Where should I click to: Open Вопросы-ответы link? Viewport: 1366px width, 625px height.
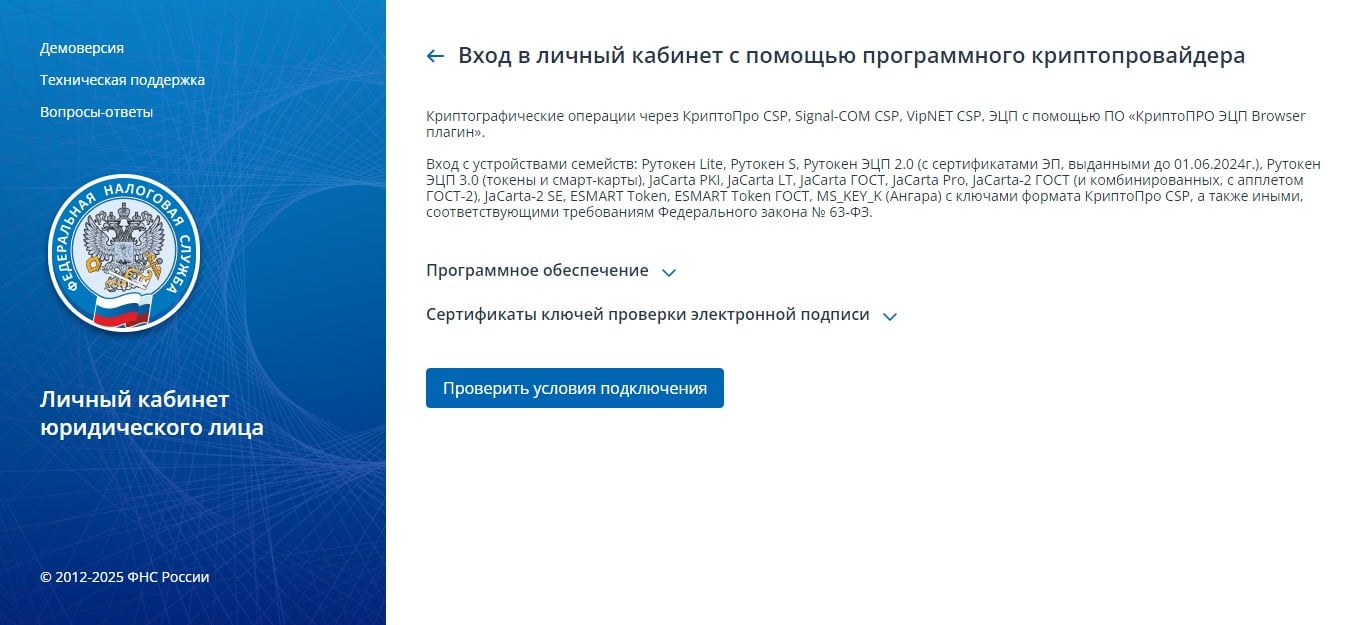[97, 112]
